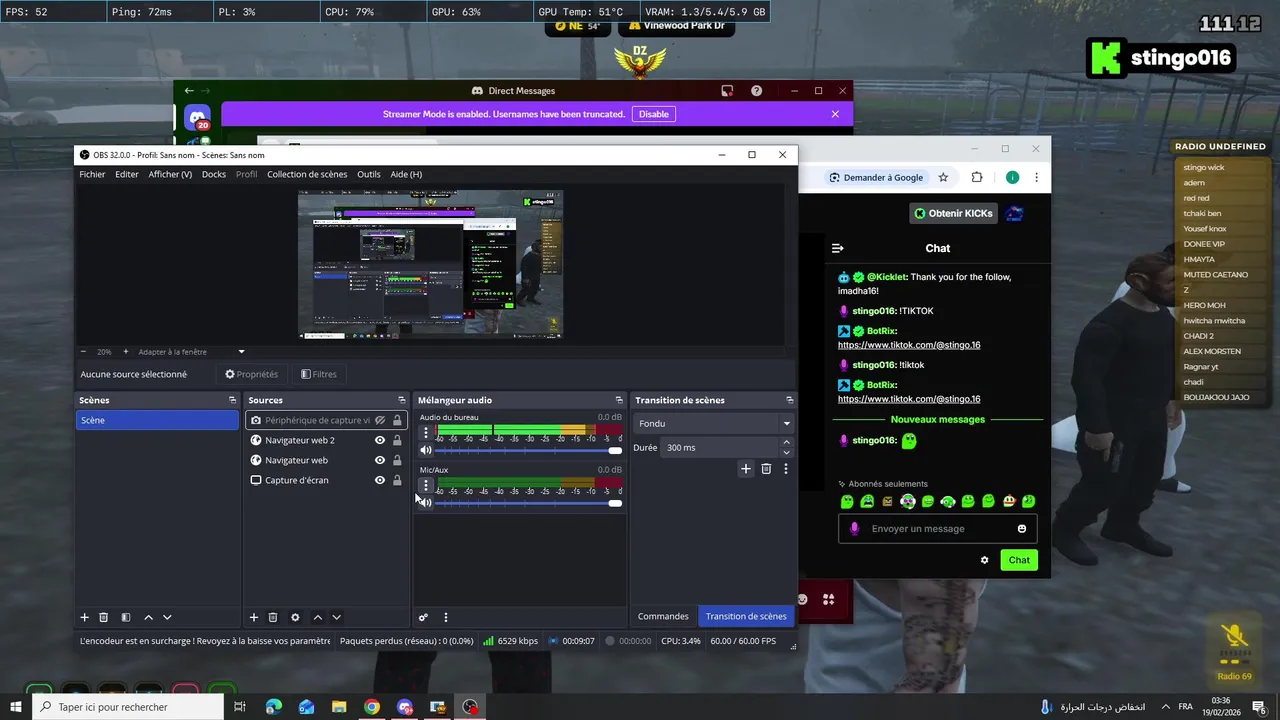Hide the Navigateur web source
Viewport: 1280px width, 720px height.
[380, 460]
